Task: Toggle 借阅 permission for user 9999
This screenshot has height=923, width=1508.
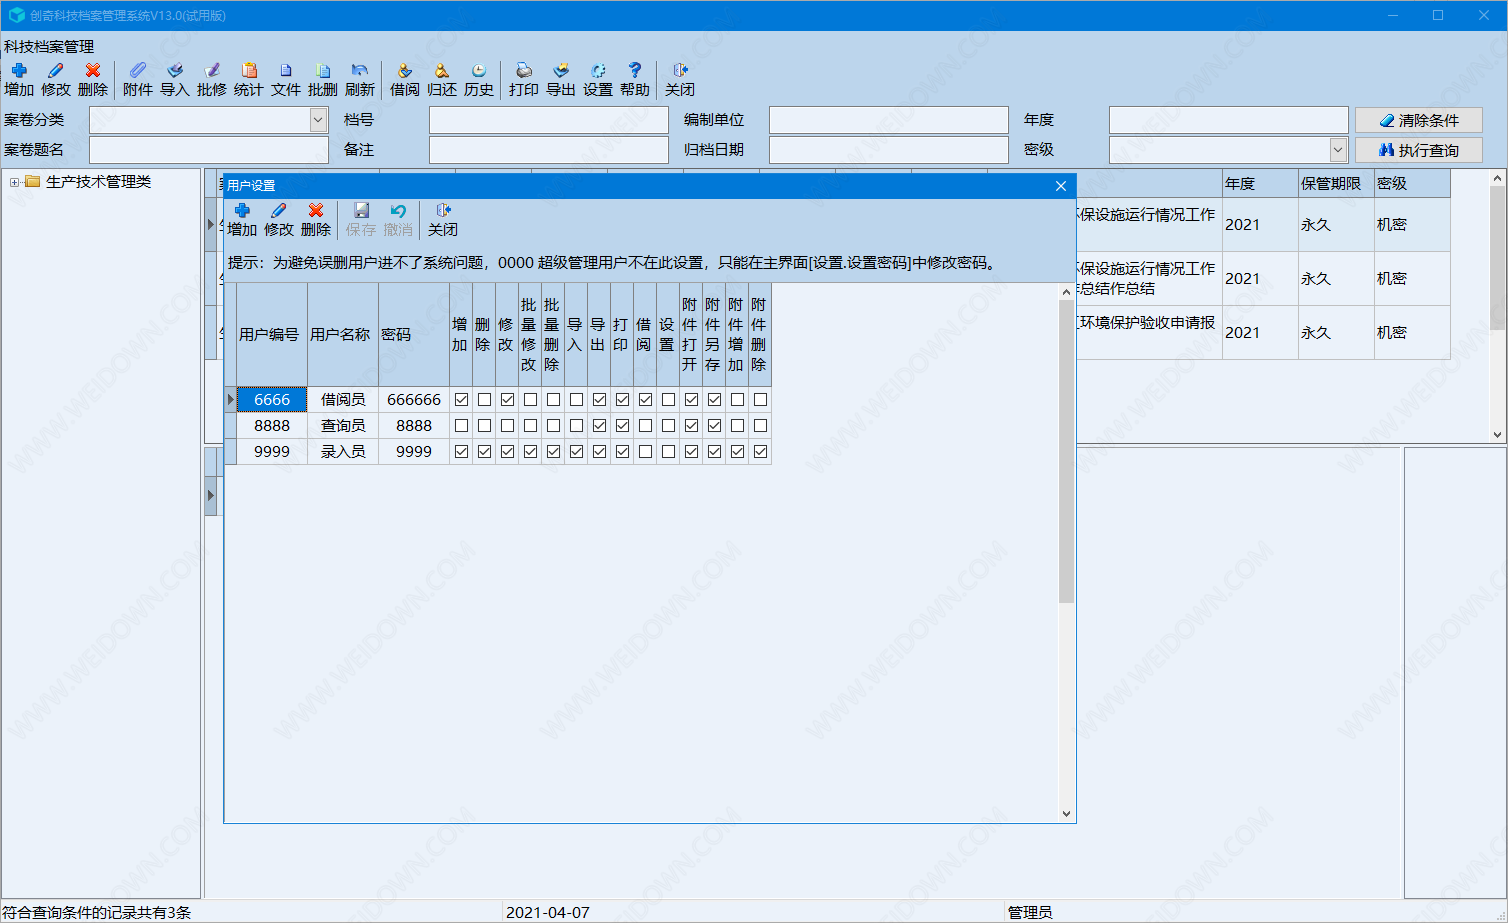Action: (645, 451)
